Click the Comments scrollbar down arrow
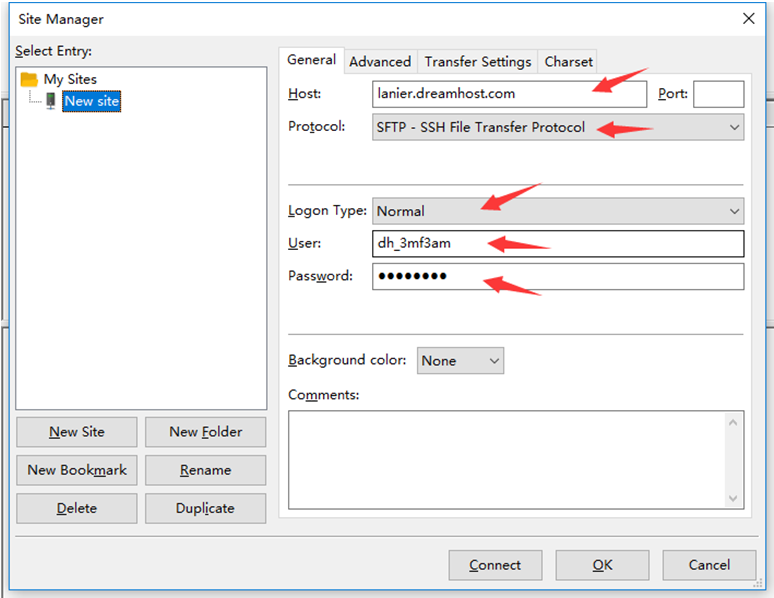This screenshot has height=598, width=774. tap(735, 497)
